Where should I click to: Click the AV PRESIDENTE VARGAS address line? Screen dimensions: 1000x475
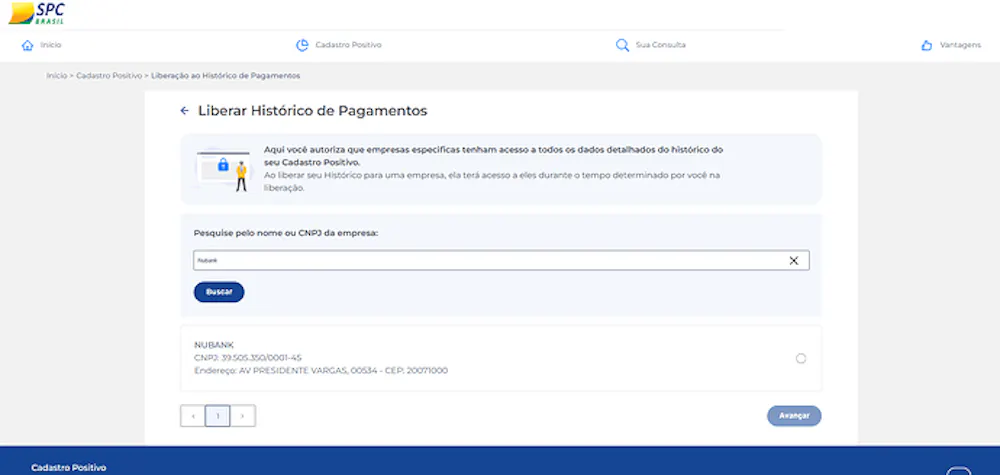click(321, 370)
